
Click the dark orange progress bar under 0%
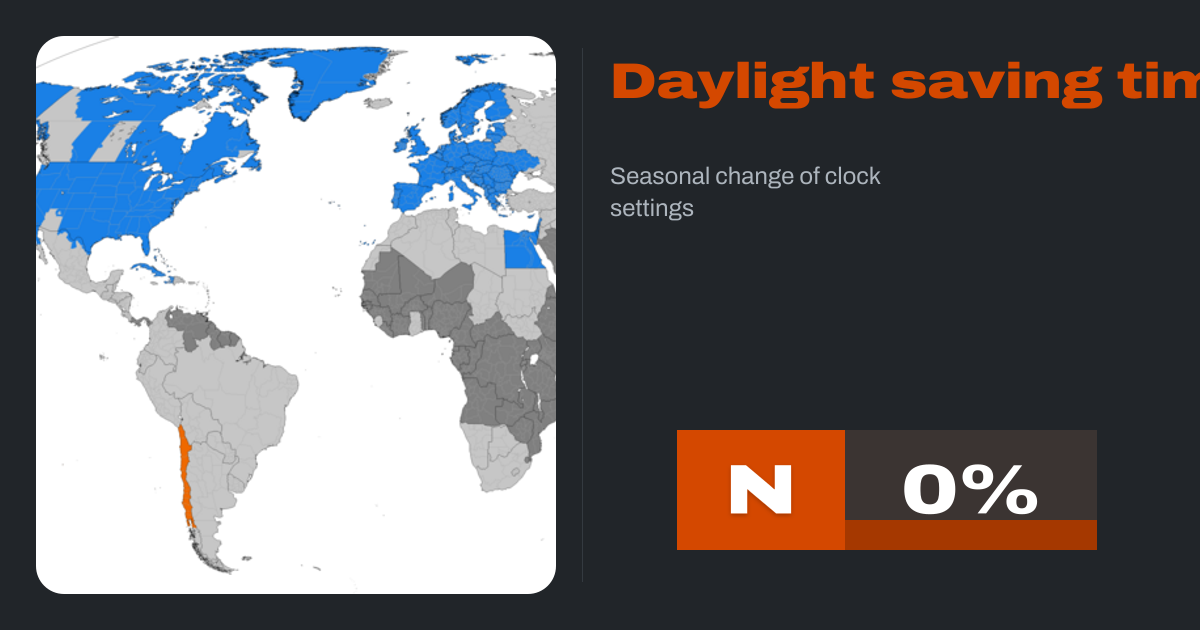click(x=970, y=535)
